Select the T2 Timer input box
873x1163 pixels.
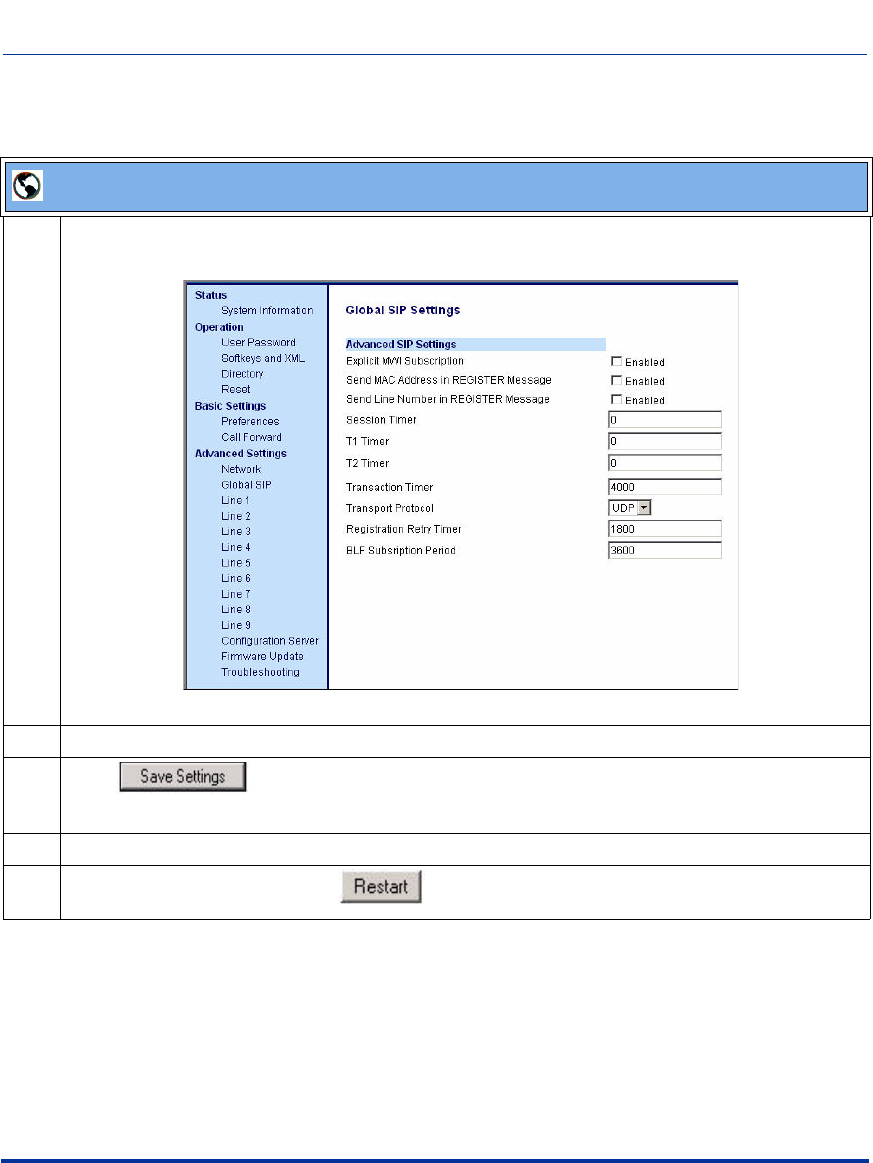(x=665, y=463)
